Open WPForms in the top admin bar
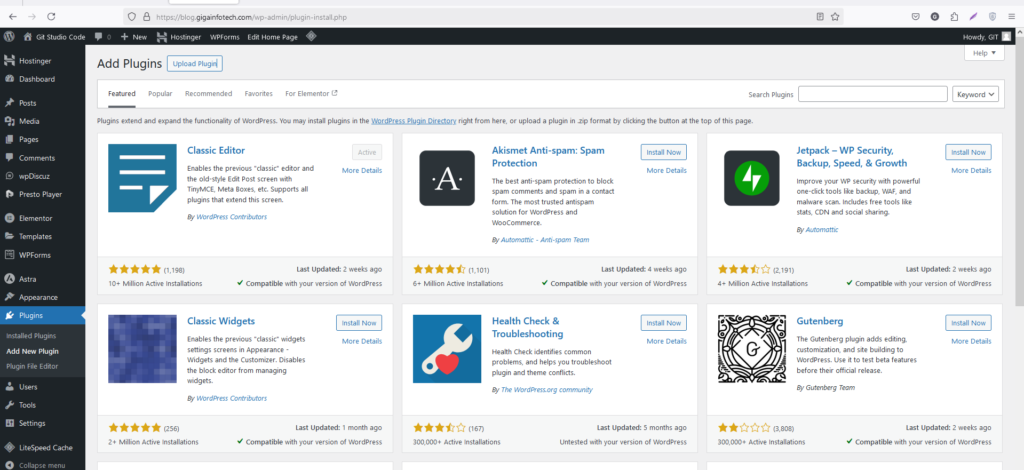Viewport: 1024px width, 470px height. [225, 37]
